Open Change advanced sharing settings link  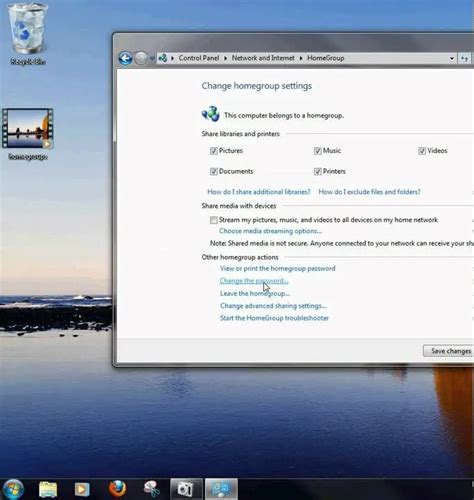pos(273,306)
